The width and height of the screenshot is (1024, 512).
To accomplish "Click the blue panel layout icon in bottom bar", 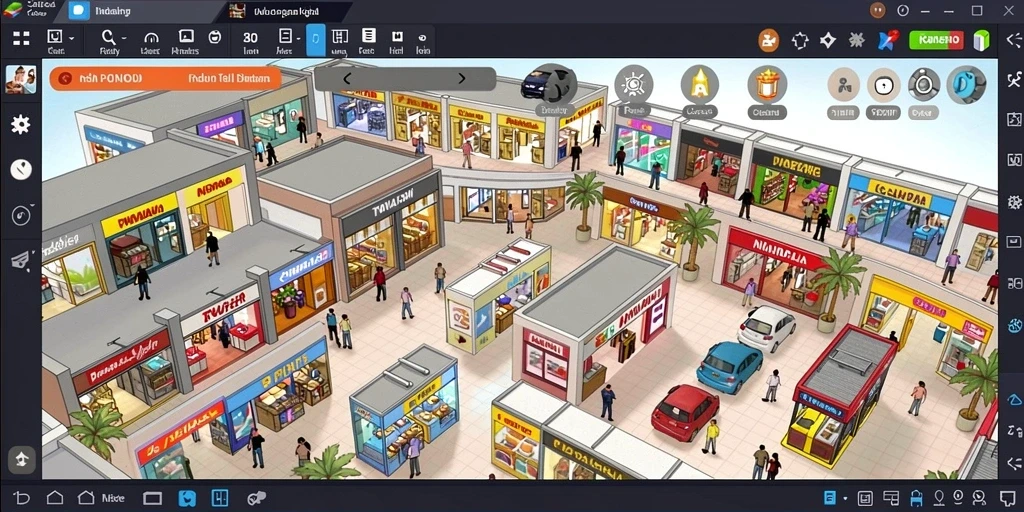I will tap(220, 498).
